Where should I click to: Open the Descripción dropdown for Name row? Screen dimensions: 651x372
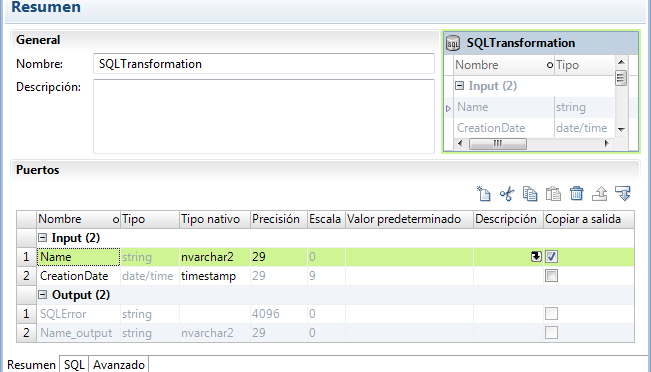pyautogui.click(x=536, y=257)
